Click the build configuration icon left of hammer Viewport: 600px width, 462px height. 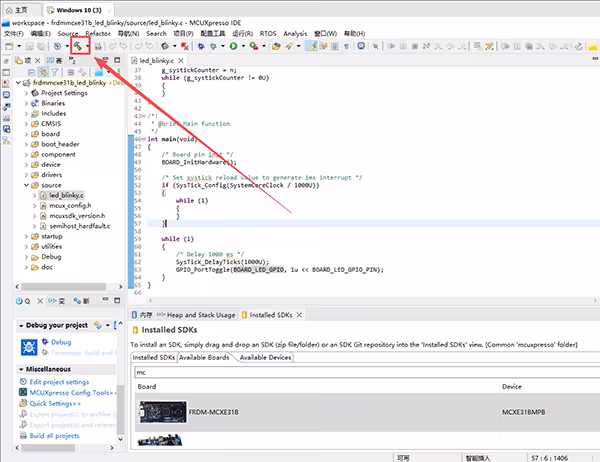[x=57, y=46]
